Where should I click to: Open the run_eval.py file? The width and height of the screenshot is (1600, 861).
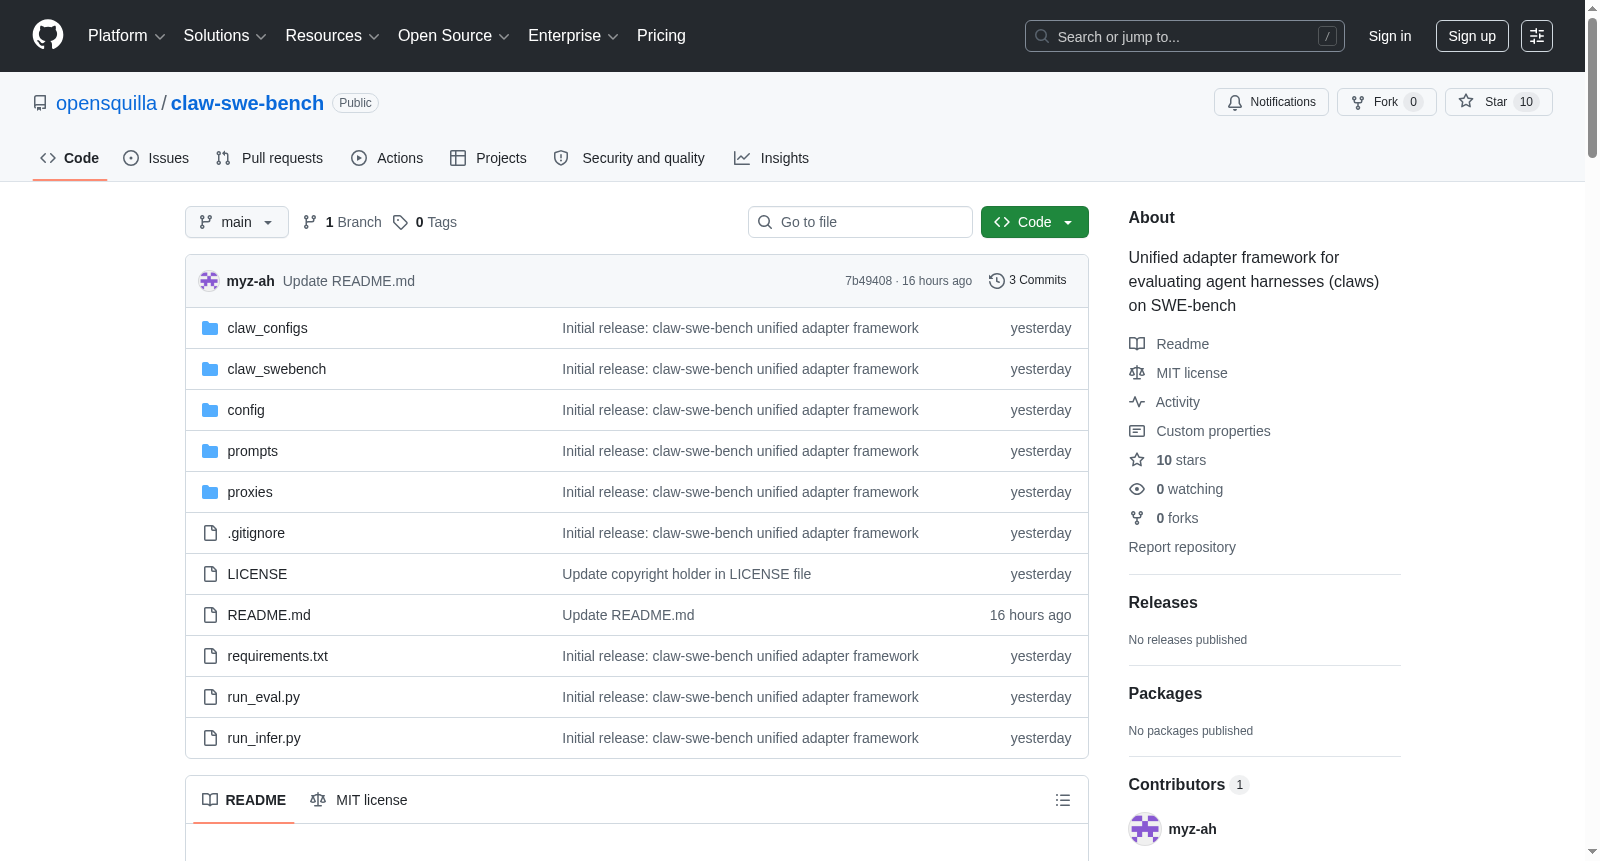point(263,697)
